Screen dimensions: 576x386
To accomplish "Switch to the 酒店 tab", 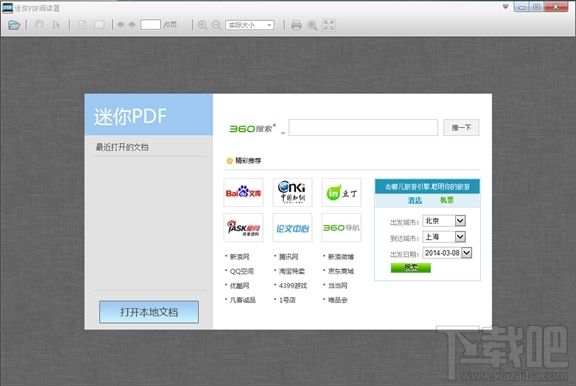I will coord(415,200).
